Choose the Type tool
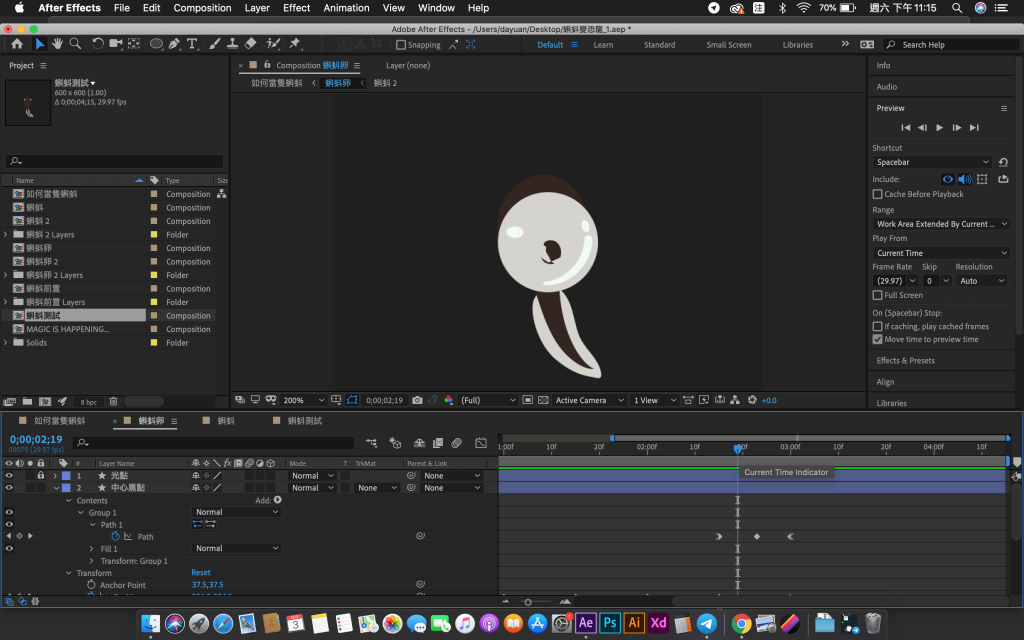This screenshot has height=640, width=1024. (192, 44)
